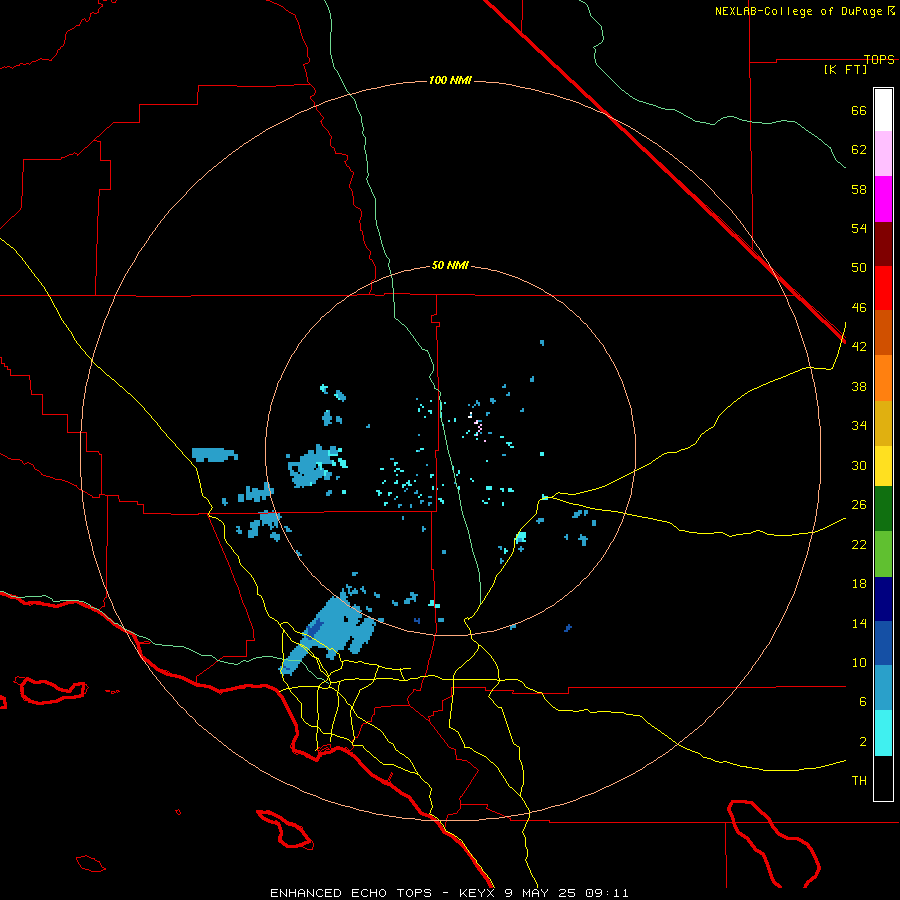Click the cyan swatch at 2 kft
Image resolution: width=900 pixels, height=900 pixels.
pos(883,733)
